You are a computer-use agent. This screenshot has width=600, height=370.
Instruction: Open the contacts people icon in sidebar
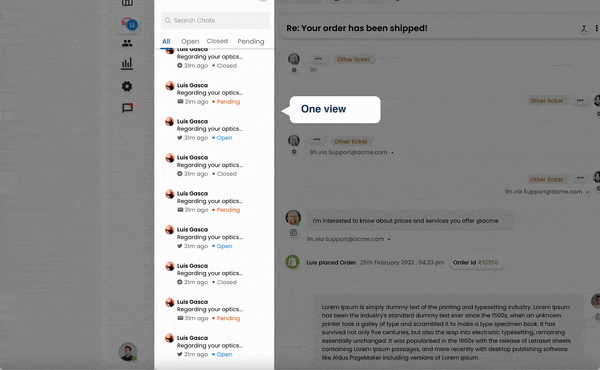(127, 43)
